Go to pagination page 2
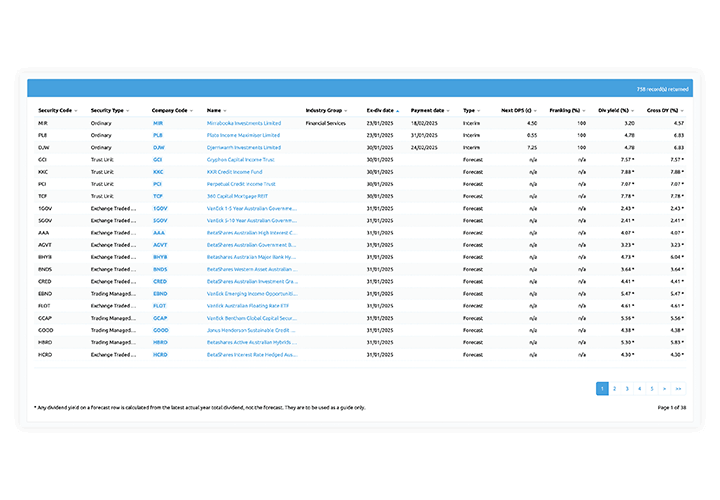The height and width of the screenshot is (500, 720). 614,389
